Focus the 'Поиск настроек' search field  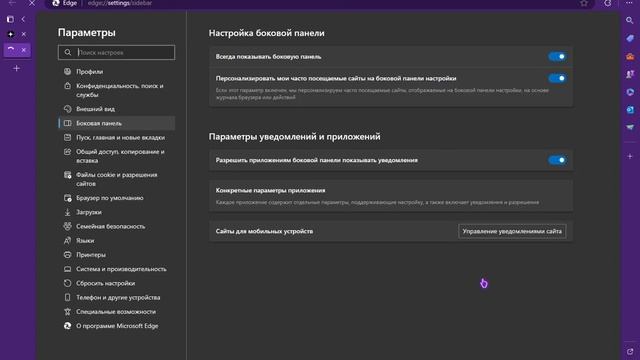[x=116, y=52]
